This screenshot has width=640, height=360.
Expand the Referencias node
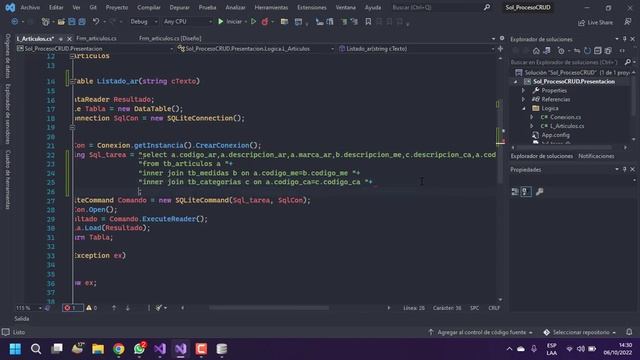pos(524,100)
